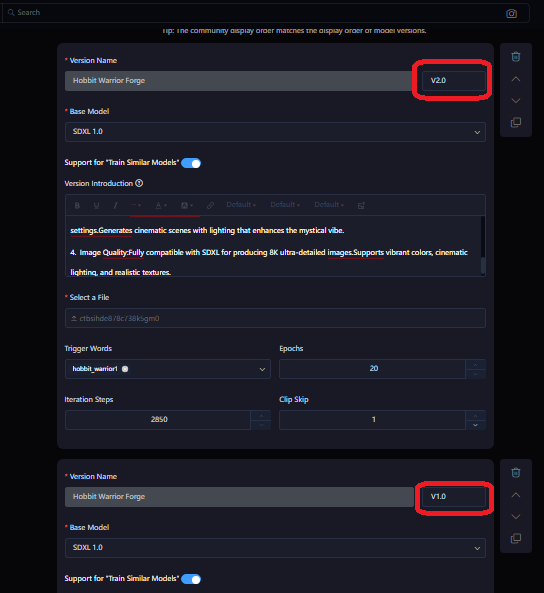The image size is (544, 593).
Task: Delete the V1.0 version with trash icon
Action: tap(516, 473)
